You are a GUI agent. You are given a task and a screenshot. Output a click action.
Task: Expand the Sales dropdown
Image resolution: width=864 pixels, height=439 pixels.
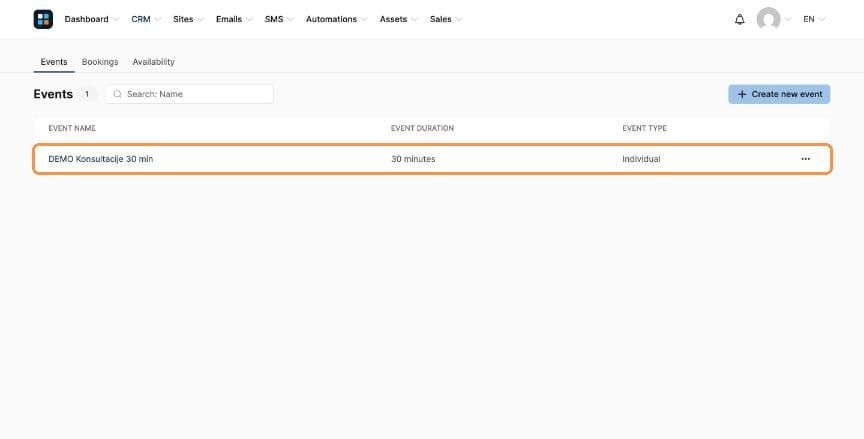tap(446, 19)
